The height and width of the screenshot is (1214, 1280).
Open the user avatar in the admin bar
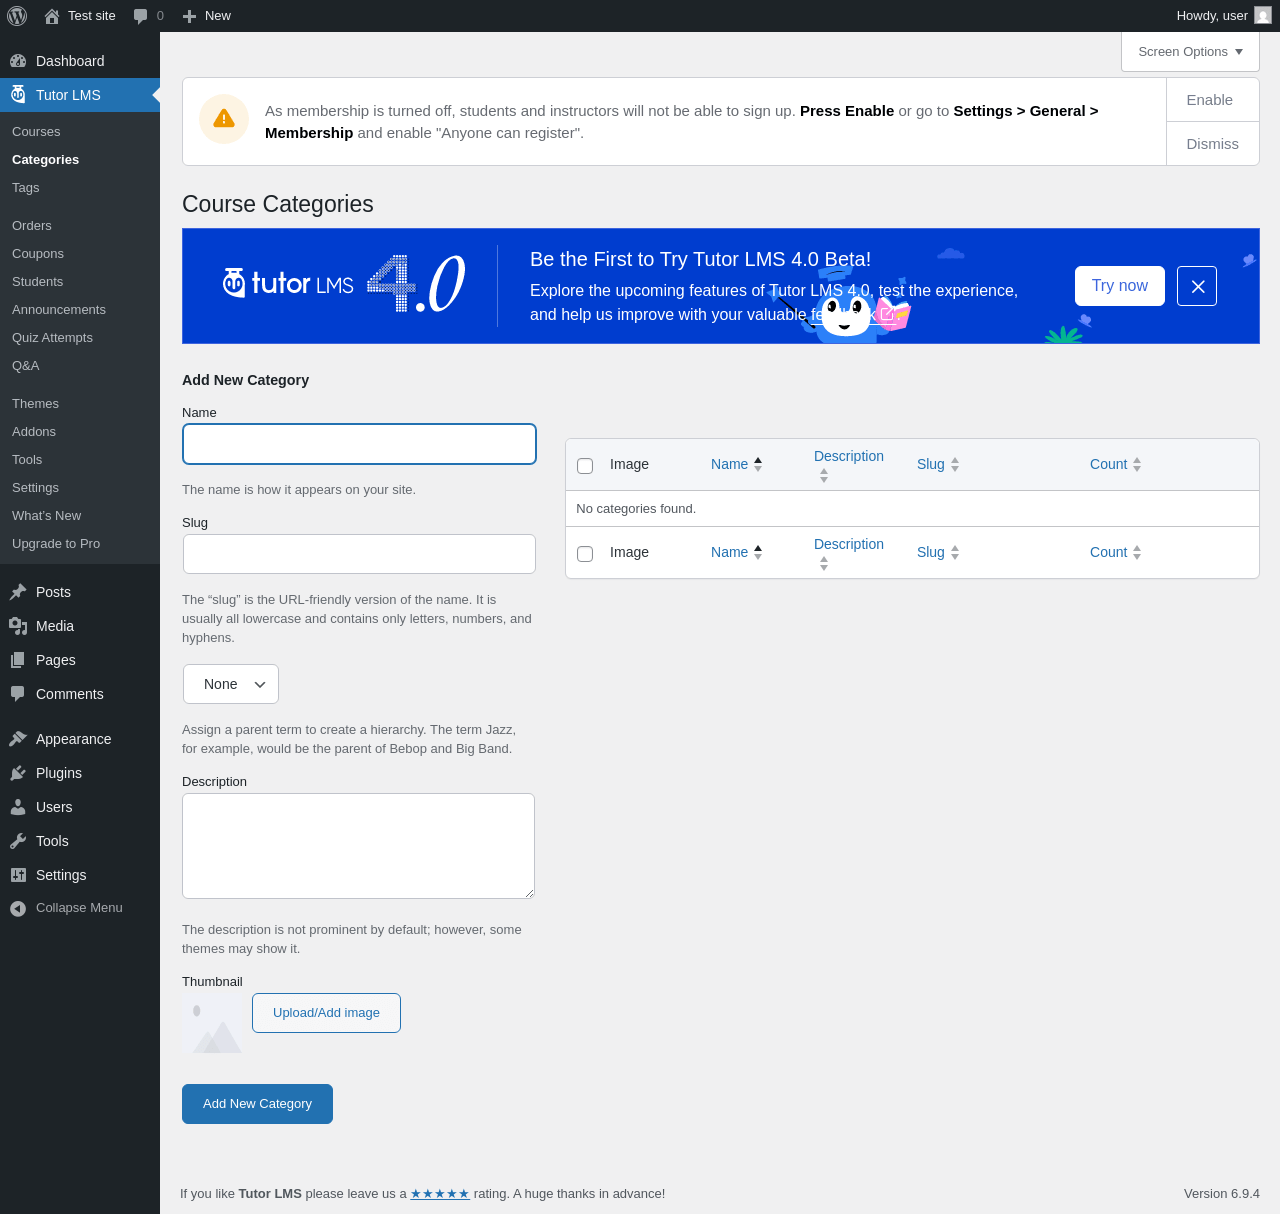point(1263,15)
